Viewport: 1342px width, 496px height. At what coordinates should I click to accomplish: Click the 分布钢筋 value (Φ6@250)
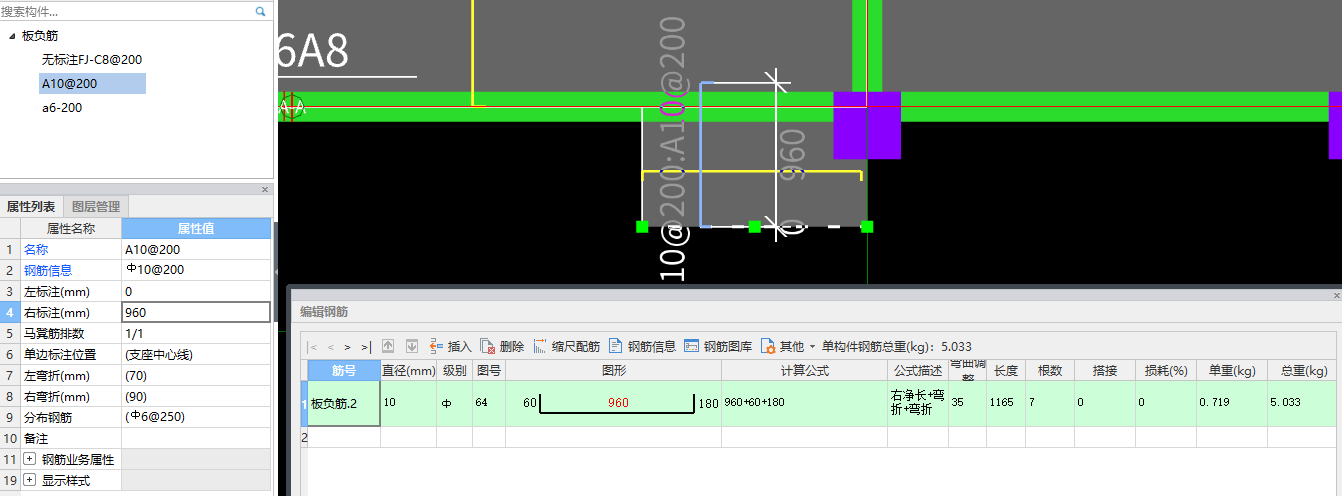[x=196, y=417]
